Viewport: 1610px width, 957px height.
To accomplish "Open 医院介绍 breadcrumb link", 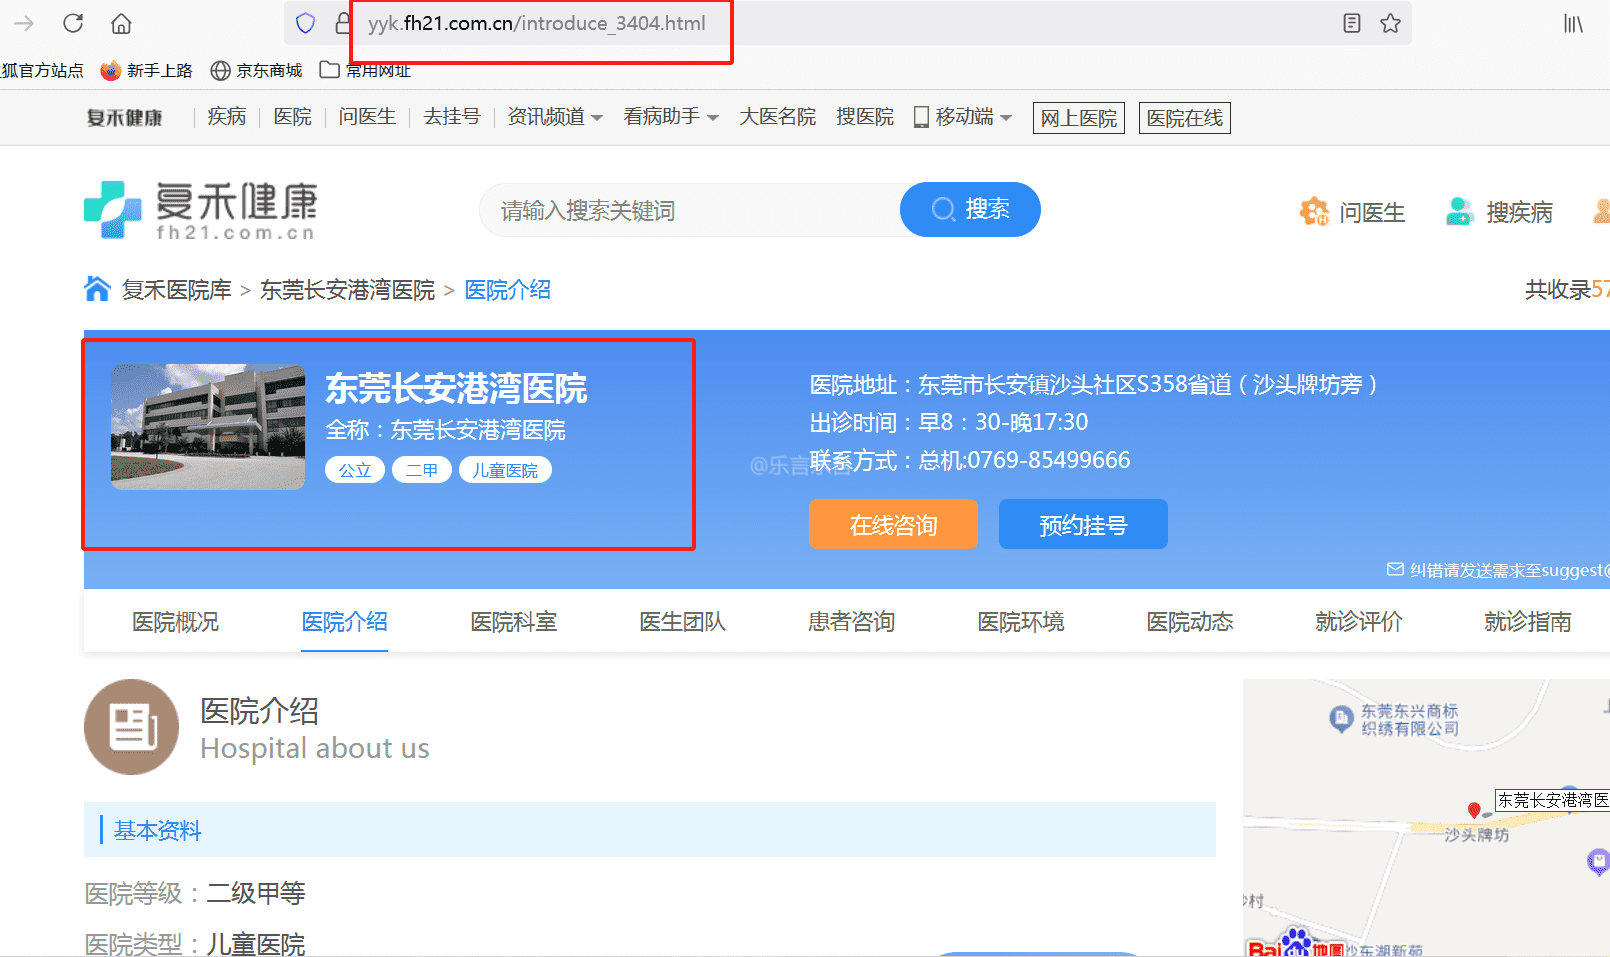I will coord(508,290).
